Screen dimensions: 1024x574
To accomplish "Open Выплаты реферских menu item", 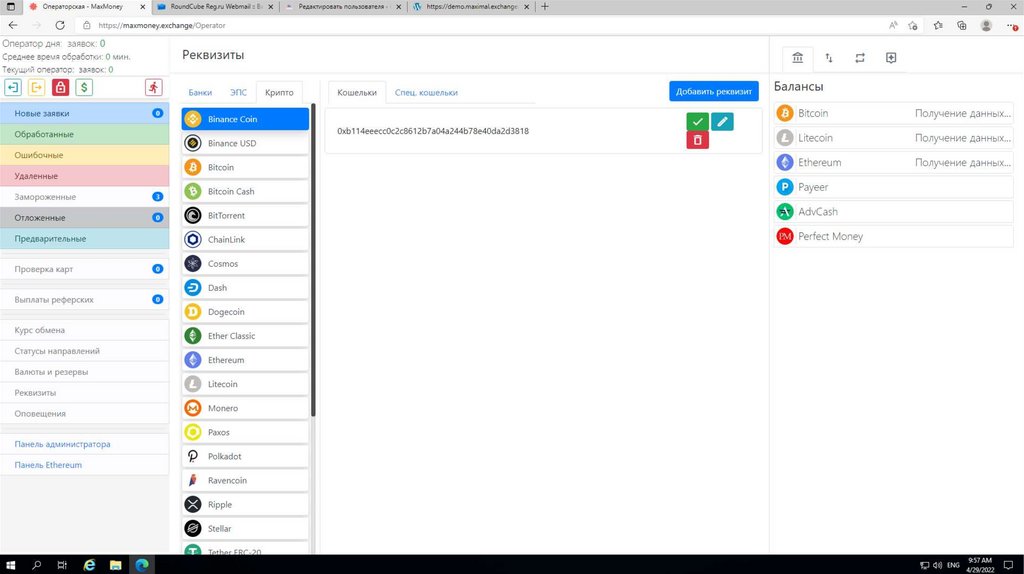I will coord(84,300).
